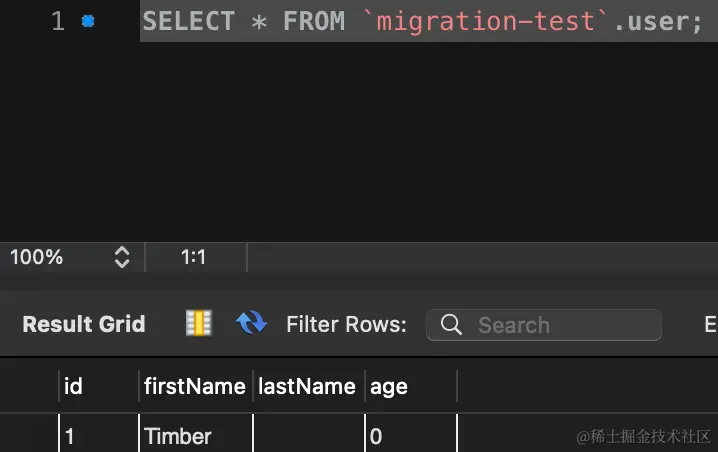Sort by the age column header
Viewport: 718px width, 452px height.
click(x=411, y=387)
